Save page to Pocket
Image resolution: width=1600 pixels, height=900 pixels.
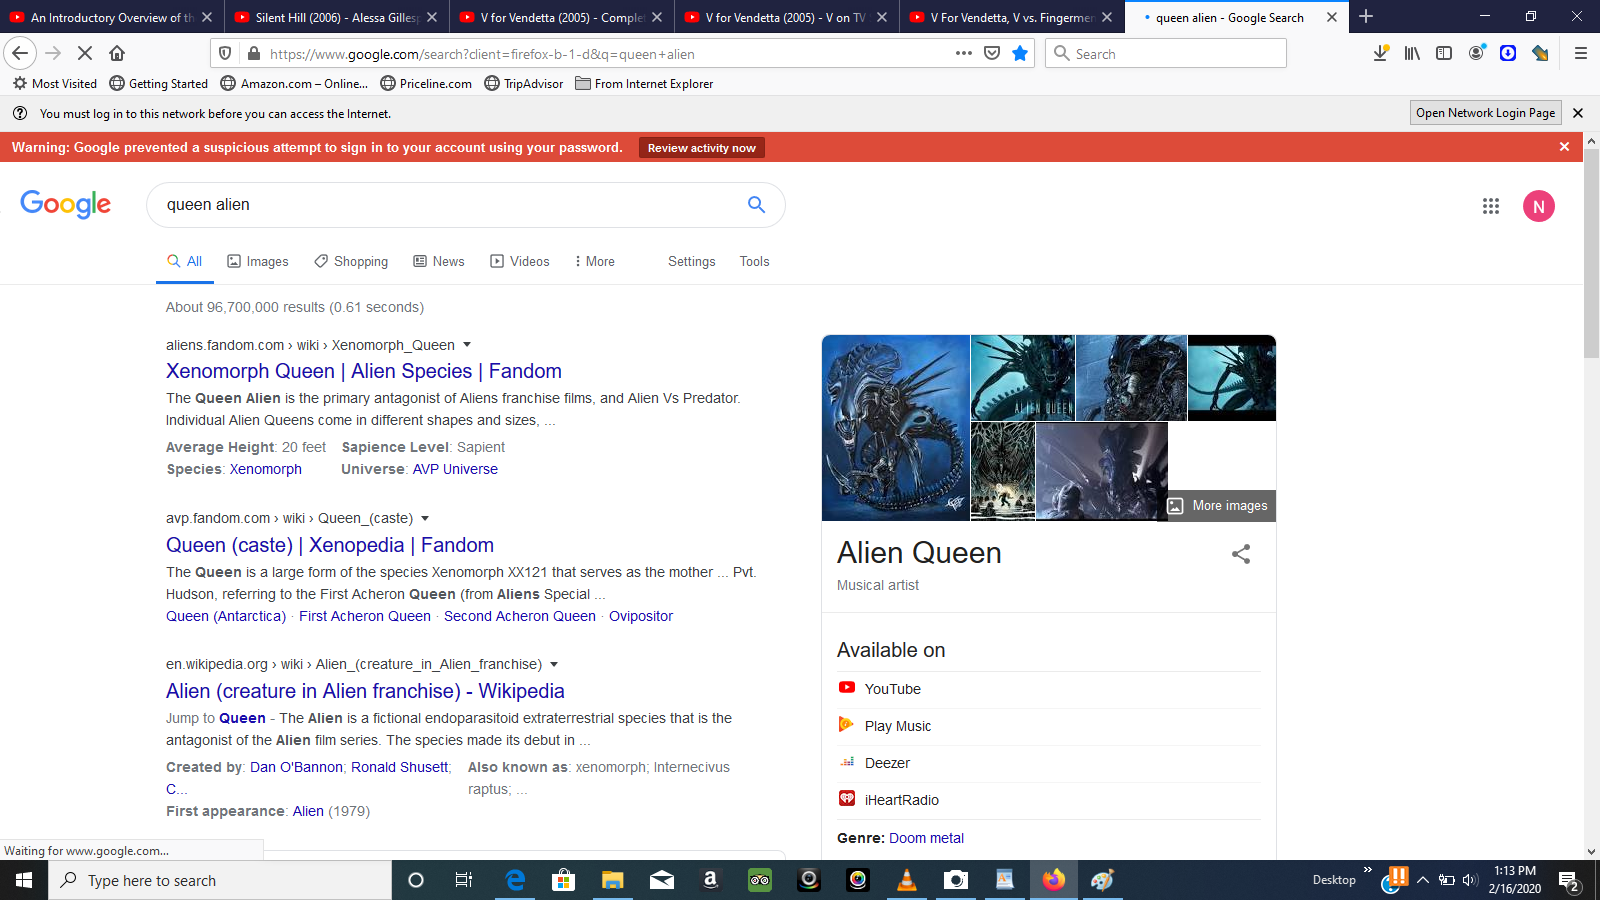[x=992, y=53]
